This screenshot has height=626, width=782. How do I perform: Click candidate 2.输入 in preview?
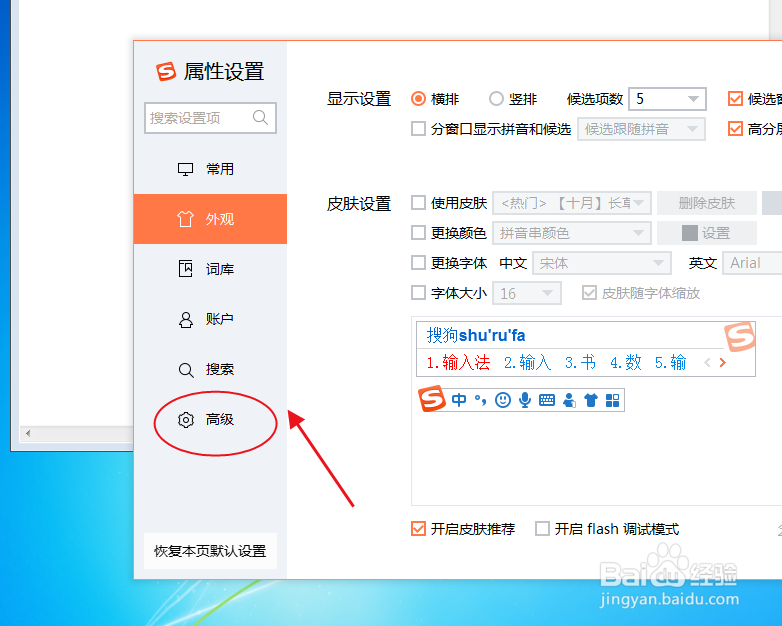pyautogui.click(x=527, y=363)
